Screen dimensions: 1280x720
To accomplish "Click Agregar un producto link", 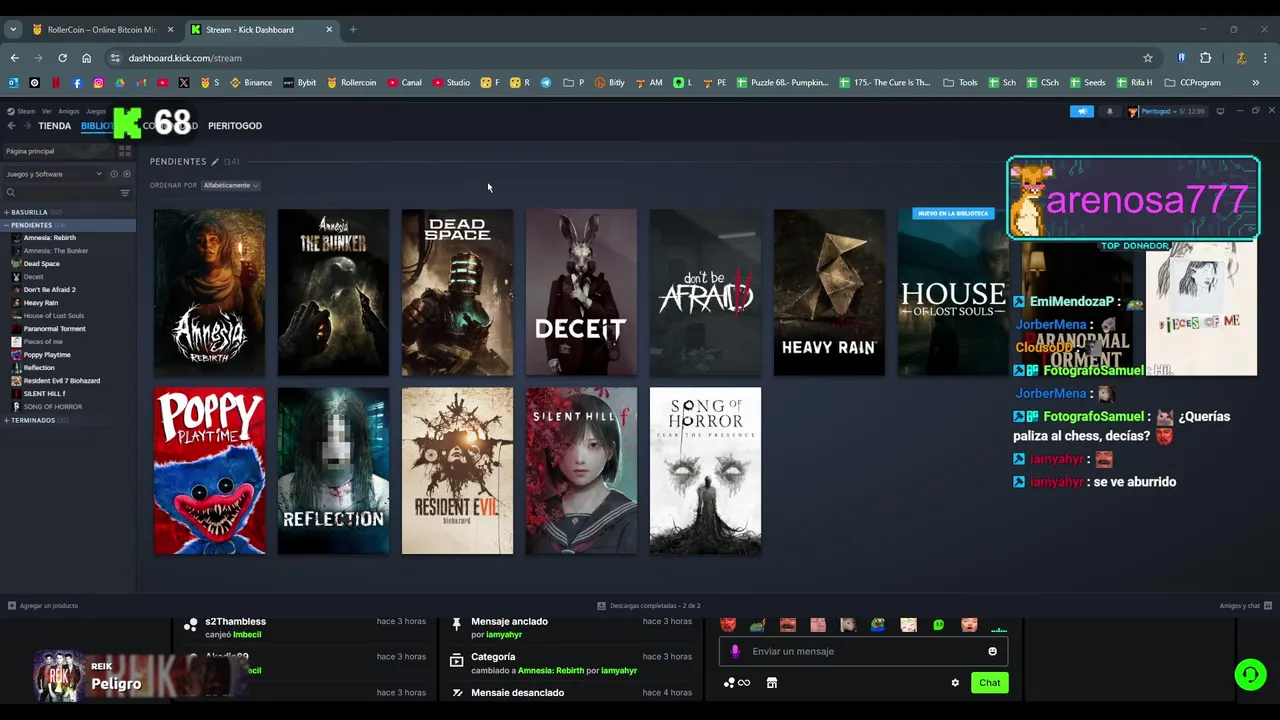I will 43,606.
